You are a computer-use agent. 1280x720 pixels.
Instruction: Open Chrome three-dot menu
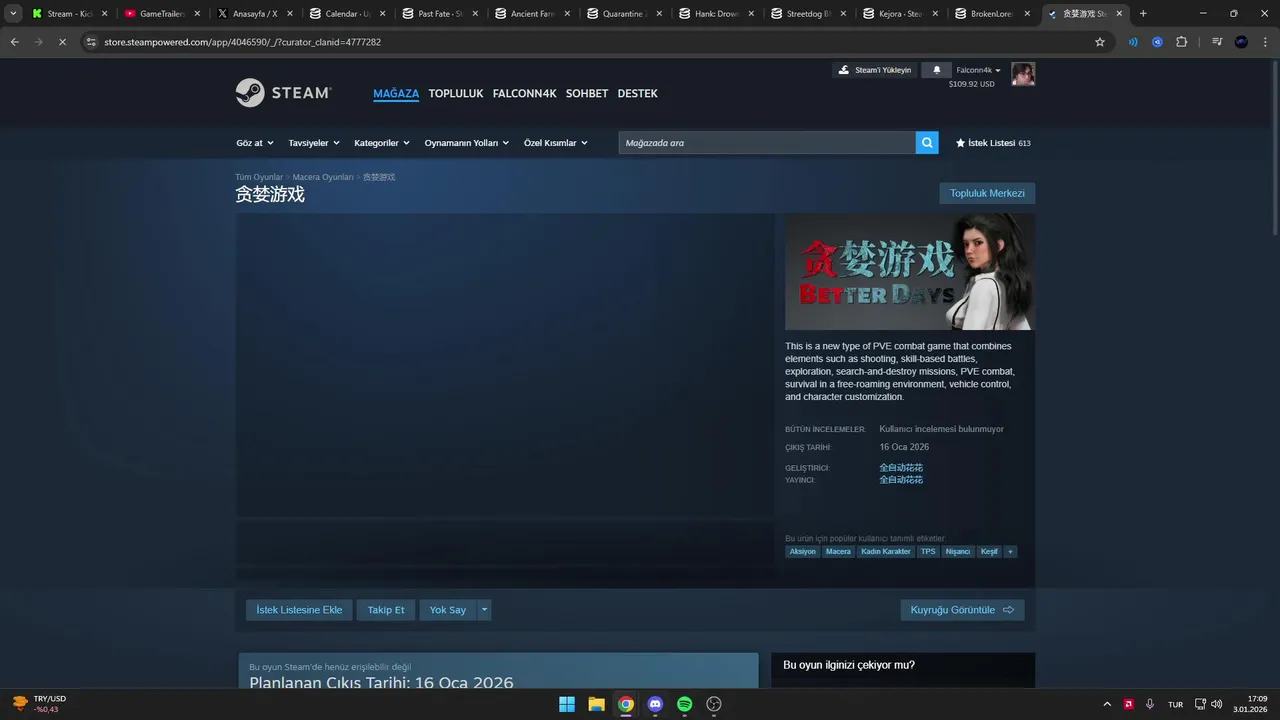tap(1265, 42)
